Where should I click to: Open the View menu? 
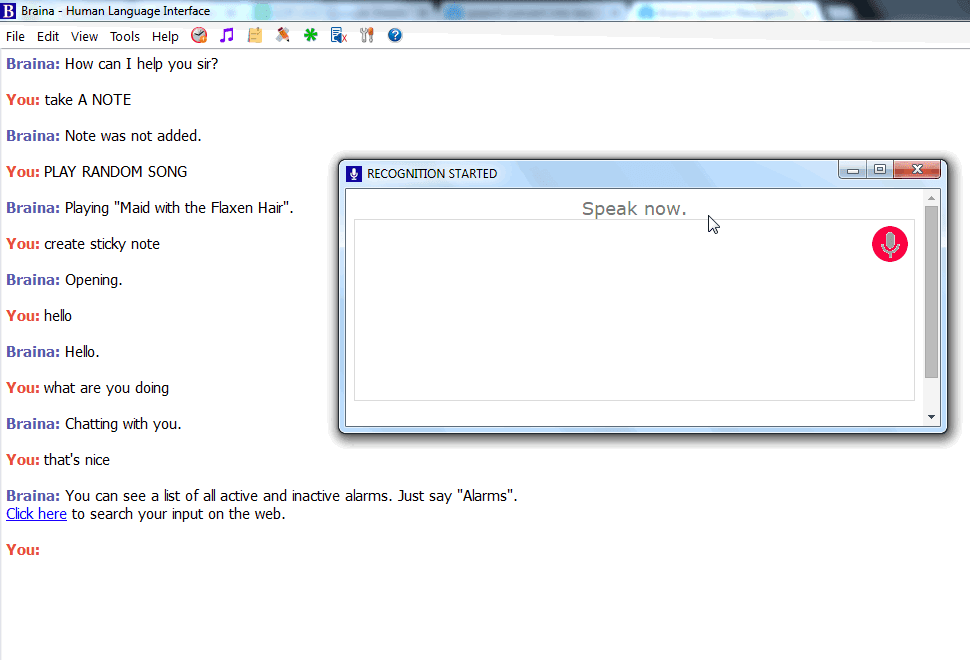pyautogui.click(x=84, y=36)
